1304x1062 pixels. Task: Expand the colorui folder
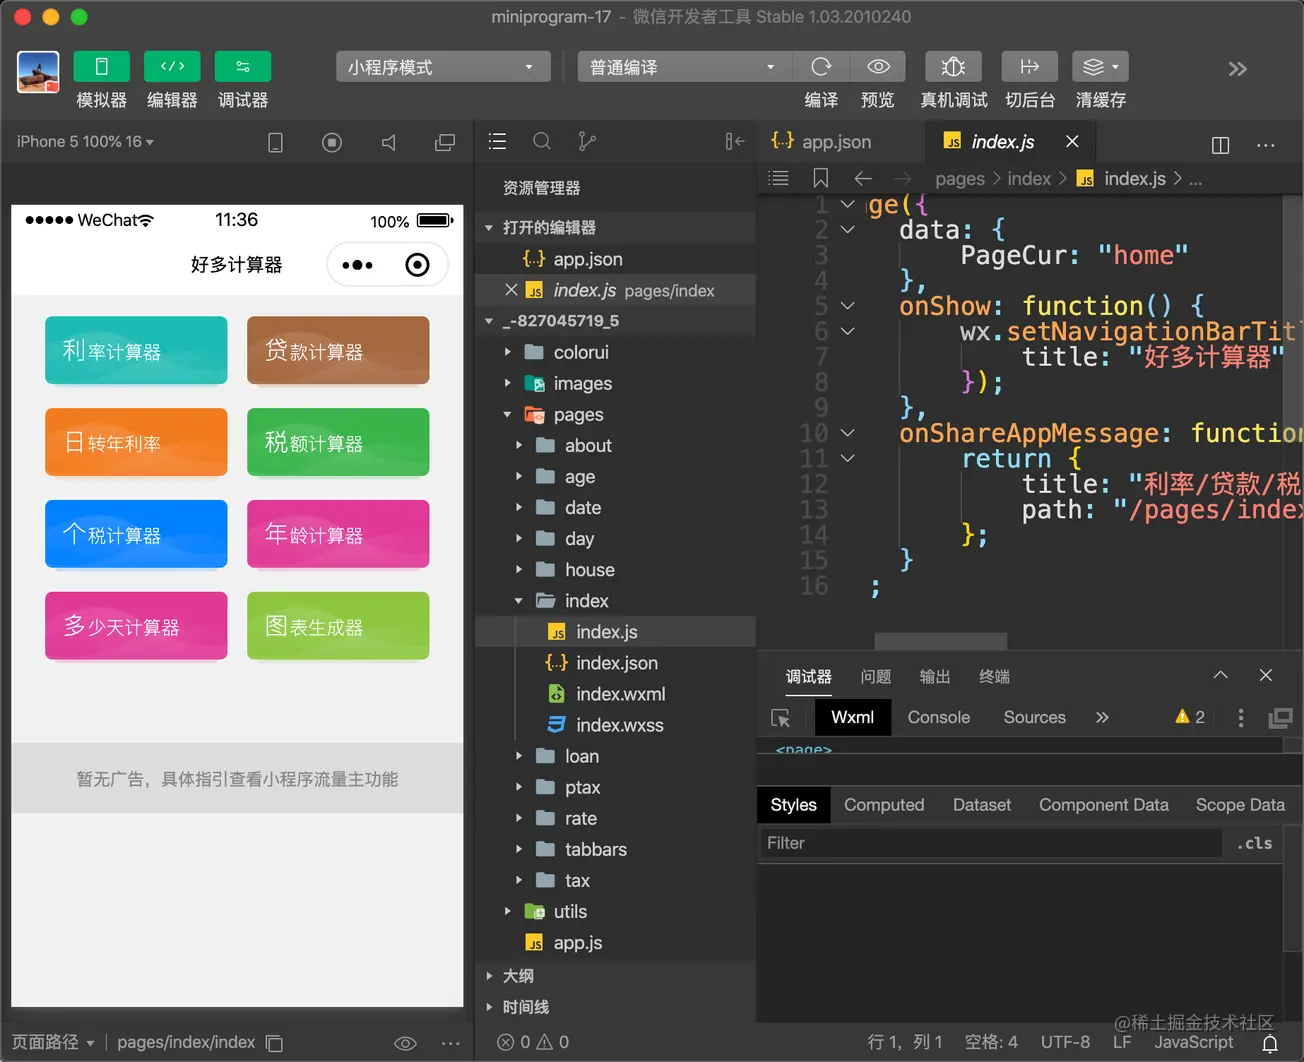(580, 352)
